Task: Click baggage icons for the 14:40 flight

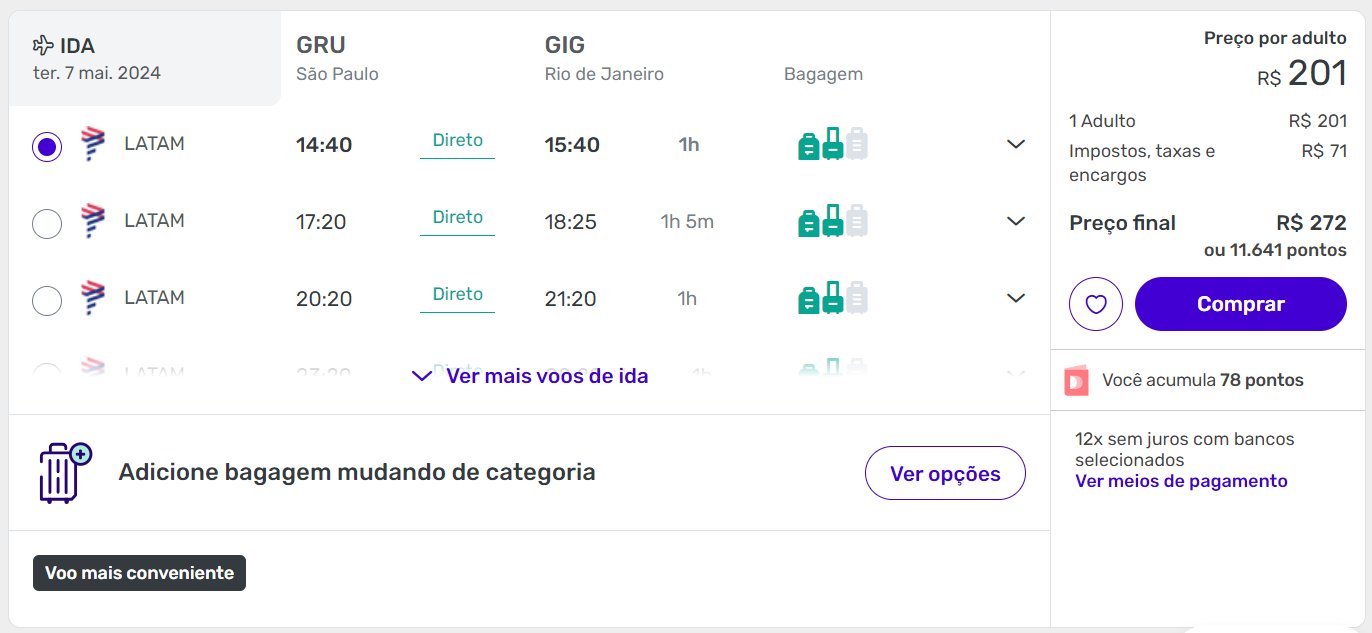Action: tap(832, 144)
